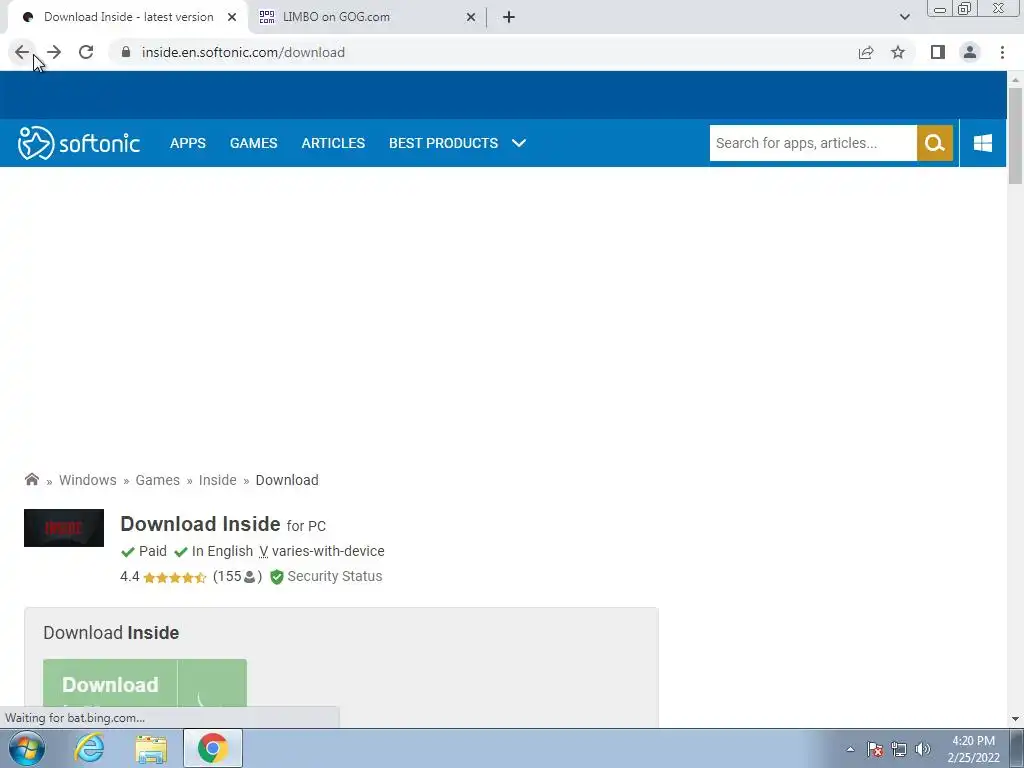Screen dimensions: 1024x768
Task: Click the orange search magnifier button
Action: 935,143
